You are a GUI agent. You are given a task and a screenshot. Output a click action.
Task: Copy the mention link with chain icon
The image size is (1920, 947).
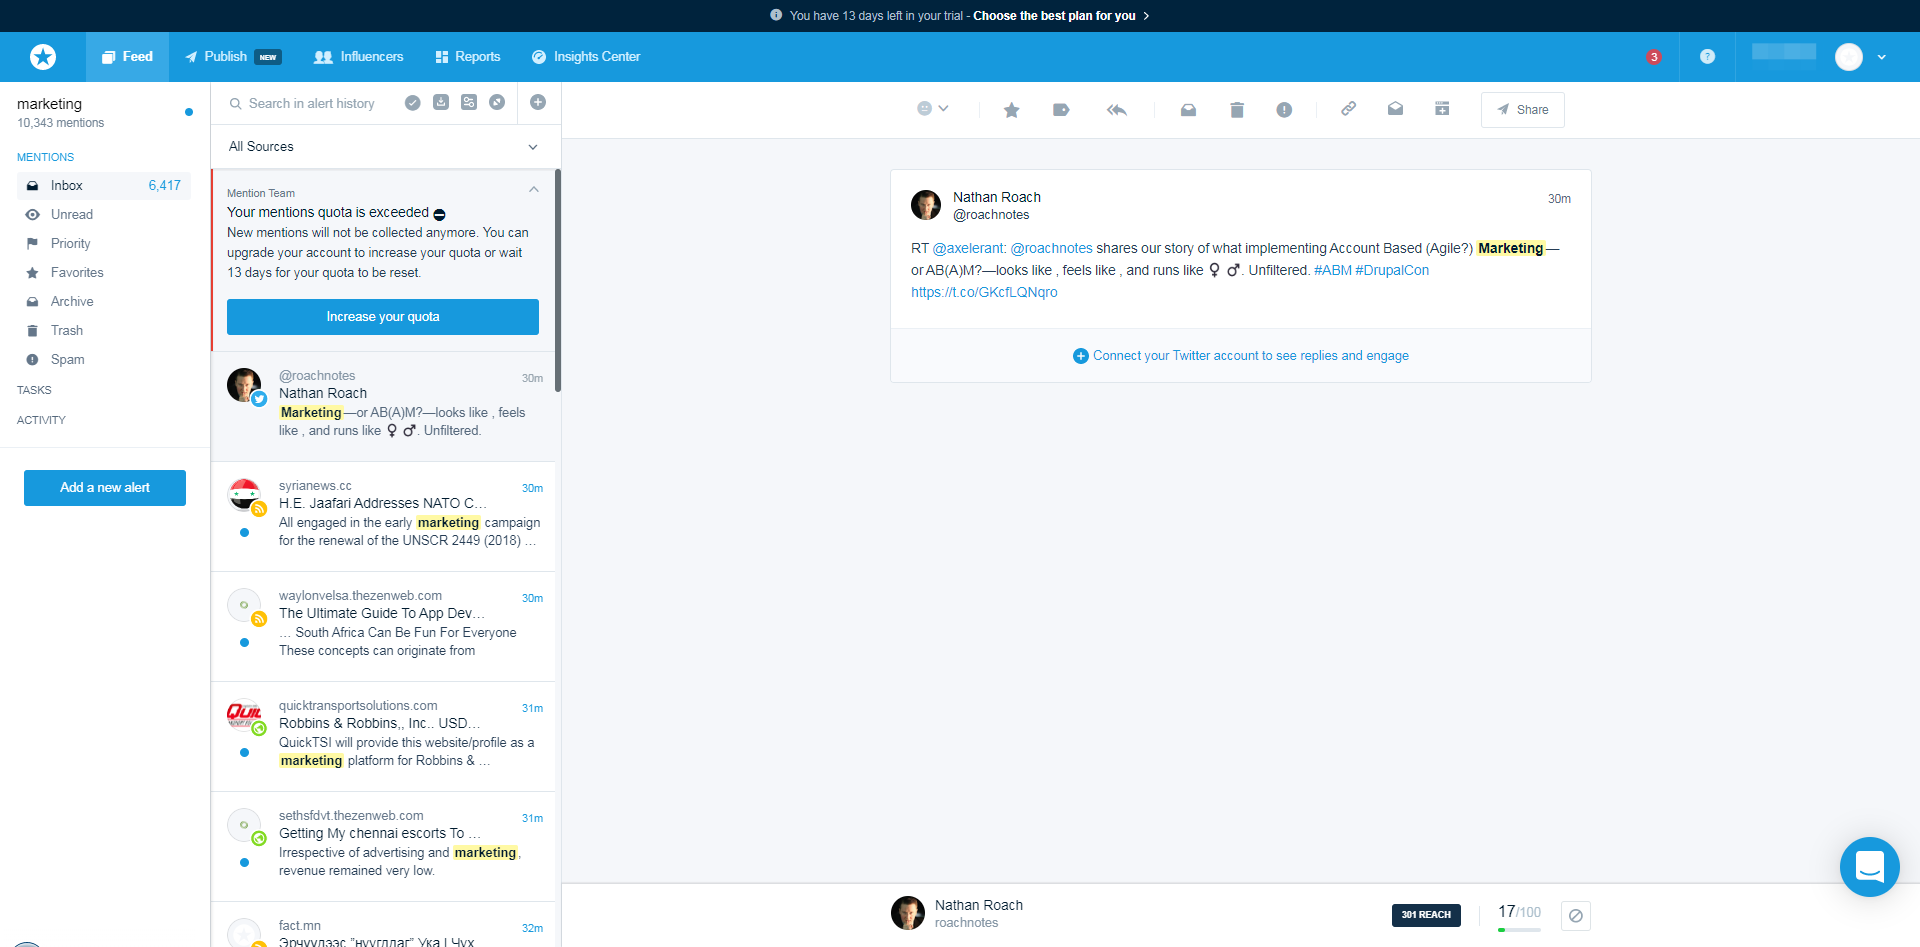click(1348, 109)
